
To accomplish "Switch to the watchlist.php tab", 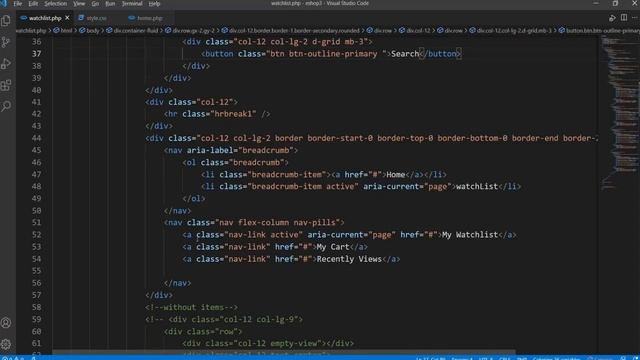I will tap(45, 18).
